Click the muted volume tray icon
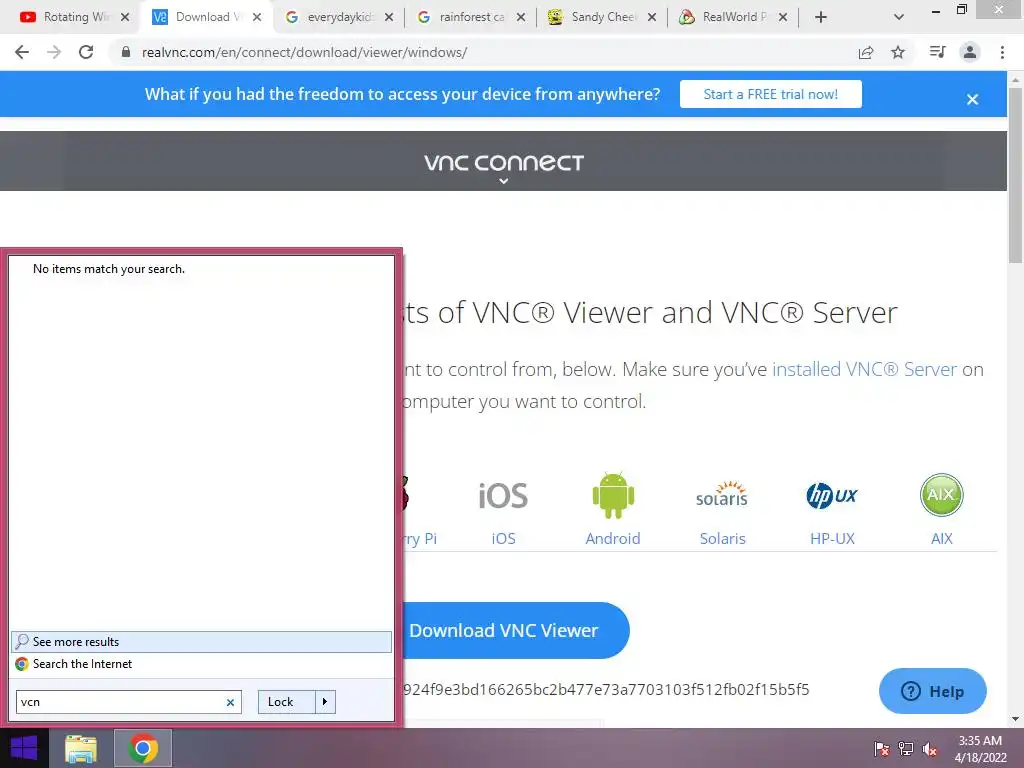This screenshot has width=1024, height=768. point(930,749)
